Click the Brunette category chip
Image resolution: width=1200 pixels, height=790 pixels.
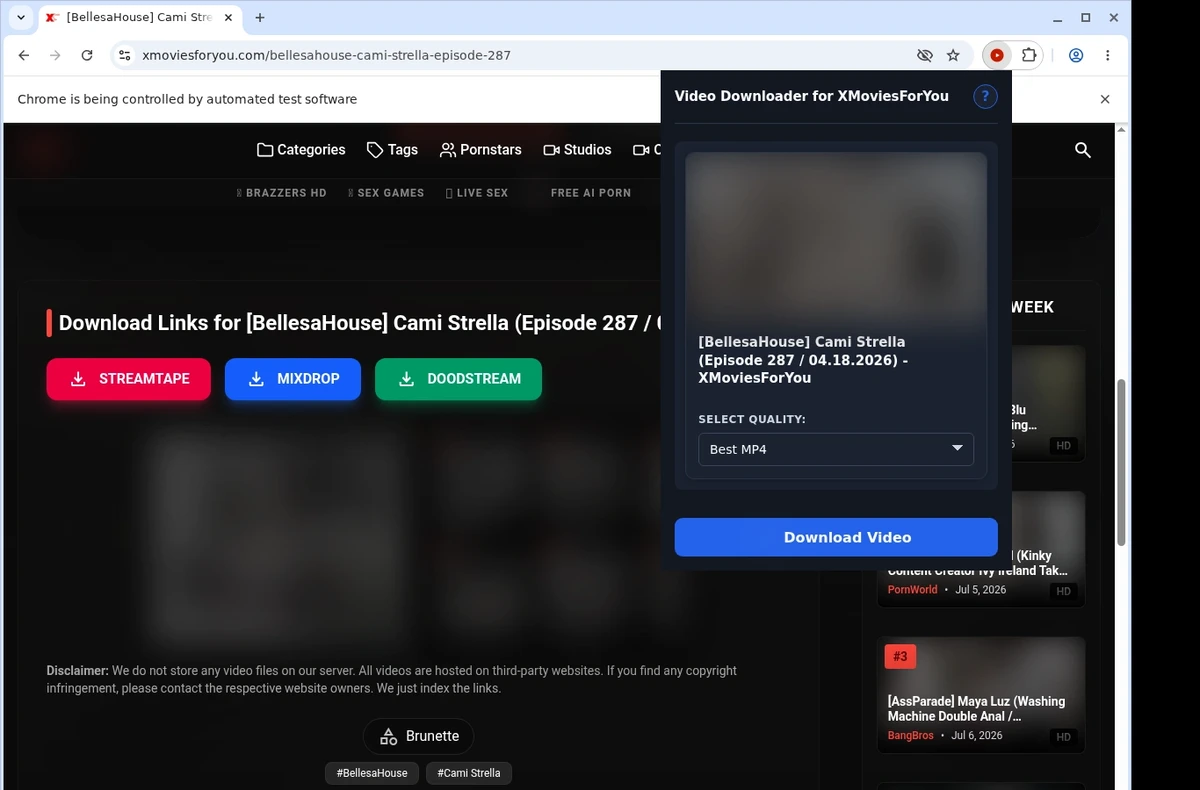[x=419, y=736]
